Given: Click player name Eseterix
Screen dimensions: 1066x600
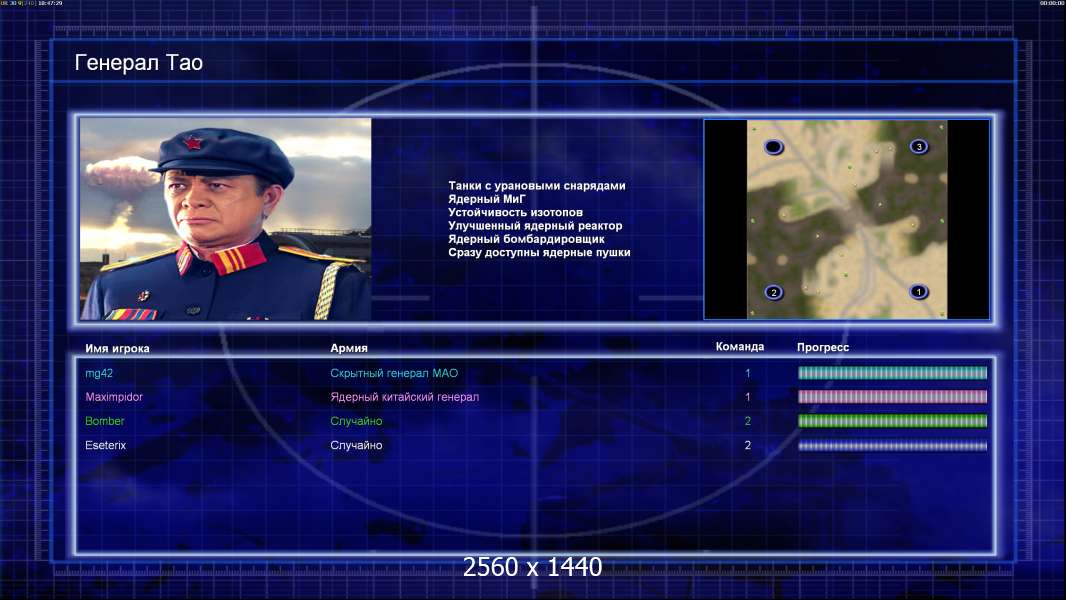Looking at the screenshot, I should coord(105,445).
